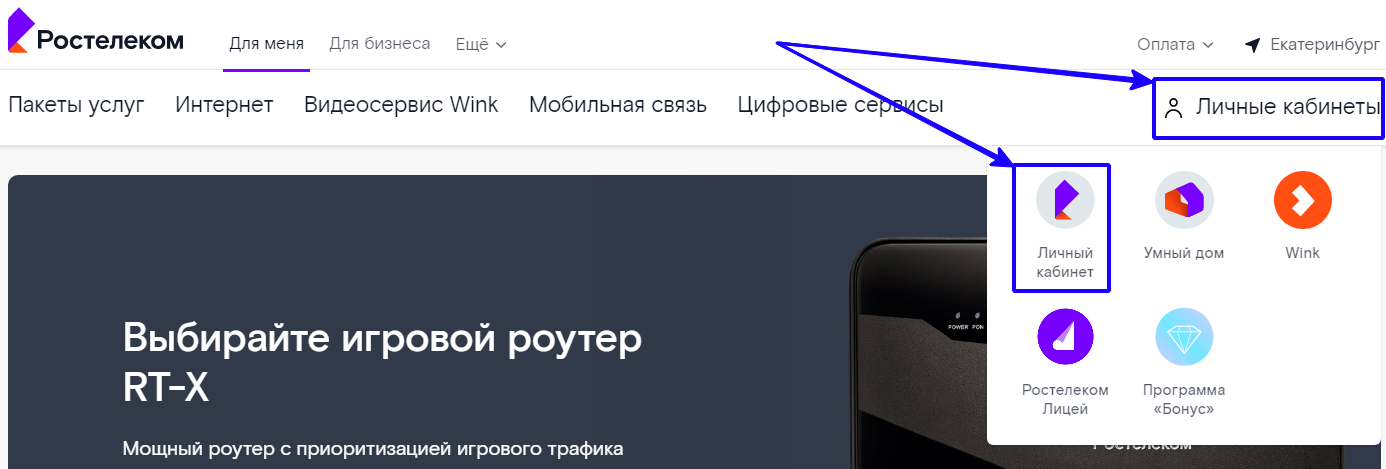Open Цифровые сервисы section
Image resolution: width=1386 pixels, height=469 pixels.
coord(840,105)
